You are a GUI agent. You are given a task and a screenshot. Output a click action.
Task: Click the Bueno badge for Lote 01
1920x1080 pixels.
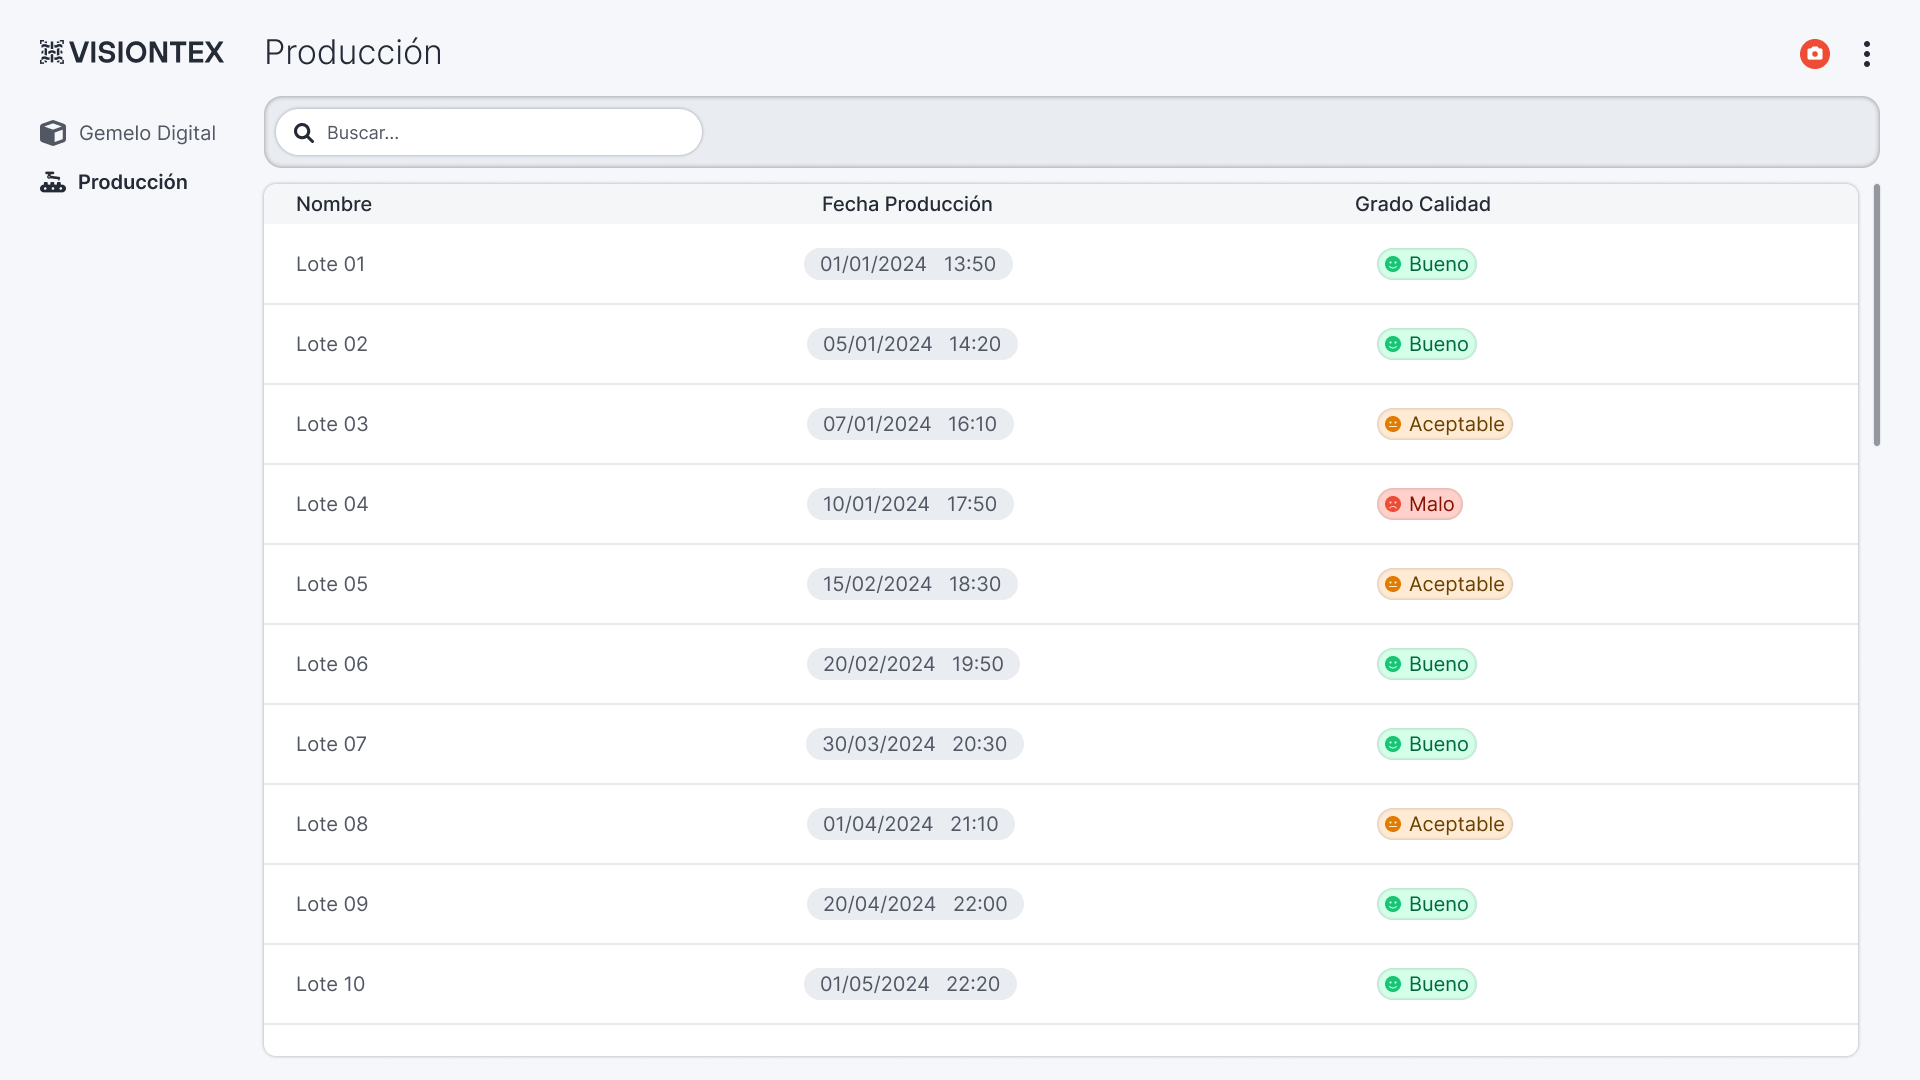(1427, 264)
